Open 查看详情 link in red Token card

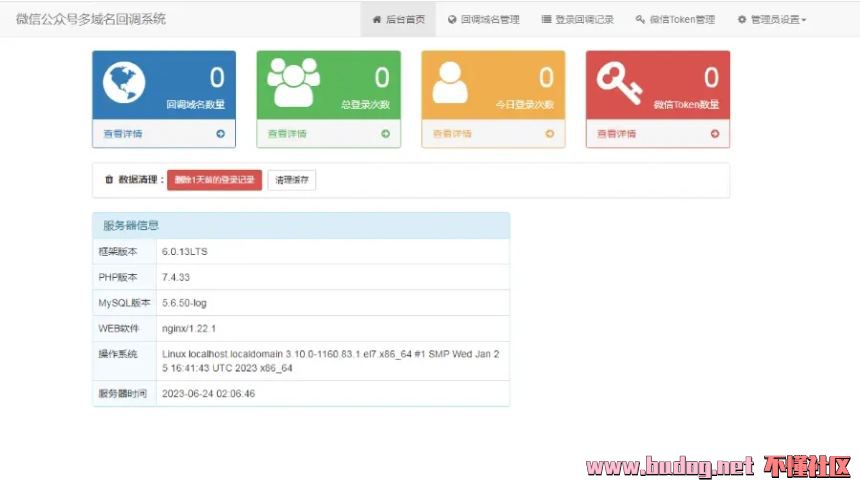(x=616, y=133)
